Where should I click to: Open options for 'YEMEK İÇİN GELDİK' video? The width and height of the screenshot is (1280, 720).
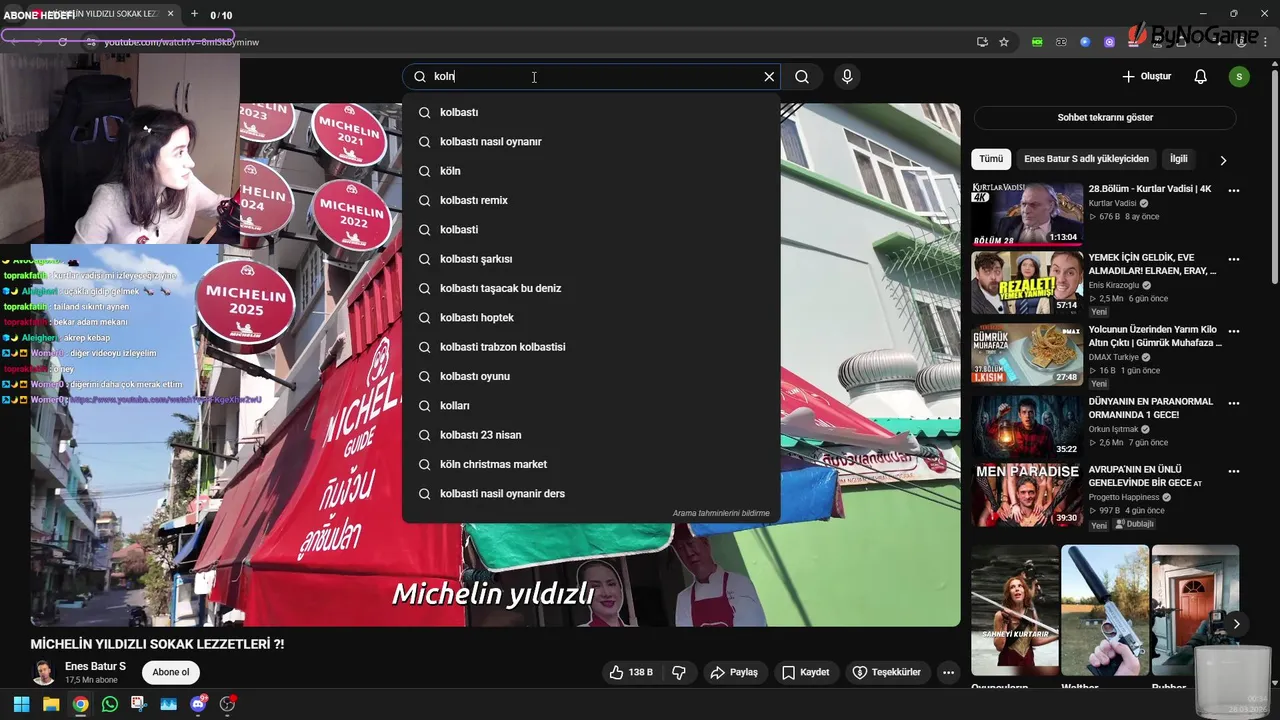pos(1234,259)
